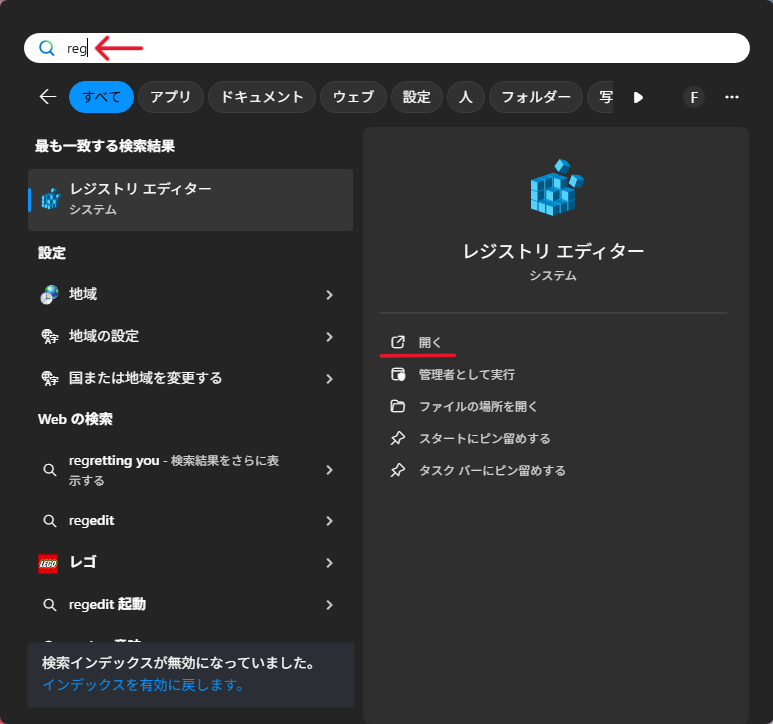Click the スタートにピン留めする pin icon
773x724 pixels.
398,438
